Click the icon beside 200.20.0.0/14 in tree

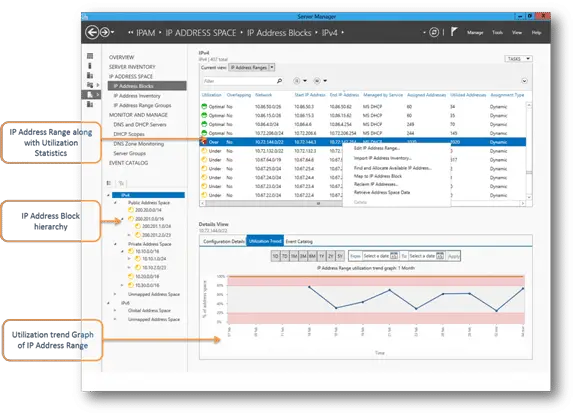(x=131, y=210)
